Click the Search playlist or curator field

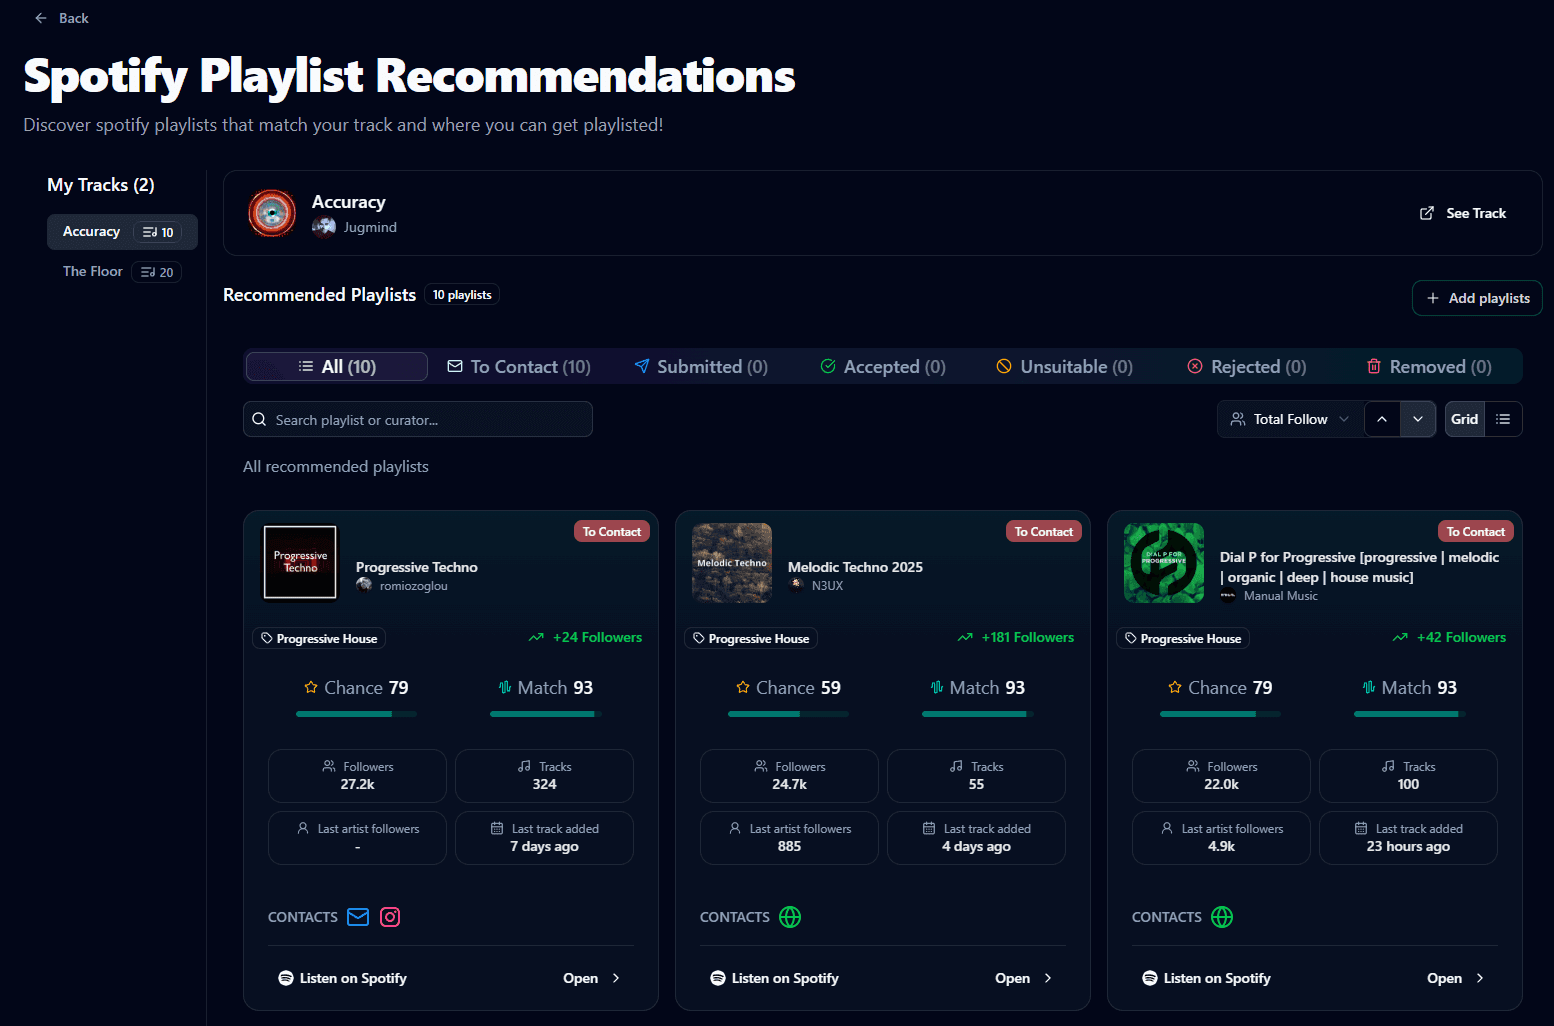pos(418,420)
